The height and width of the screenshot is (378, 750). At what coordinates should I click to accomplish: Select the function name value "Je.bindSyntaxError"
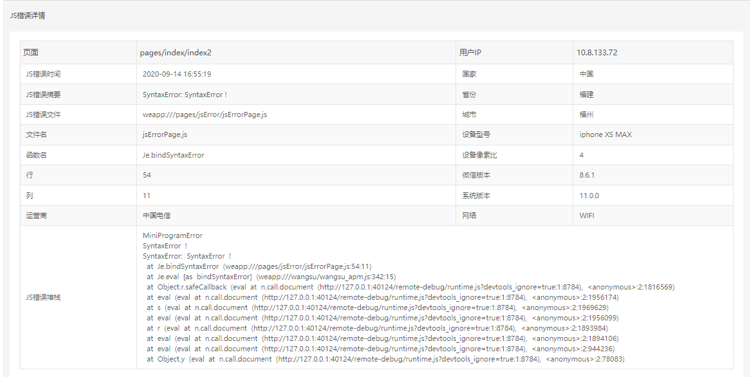click(173, 155)
